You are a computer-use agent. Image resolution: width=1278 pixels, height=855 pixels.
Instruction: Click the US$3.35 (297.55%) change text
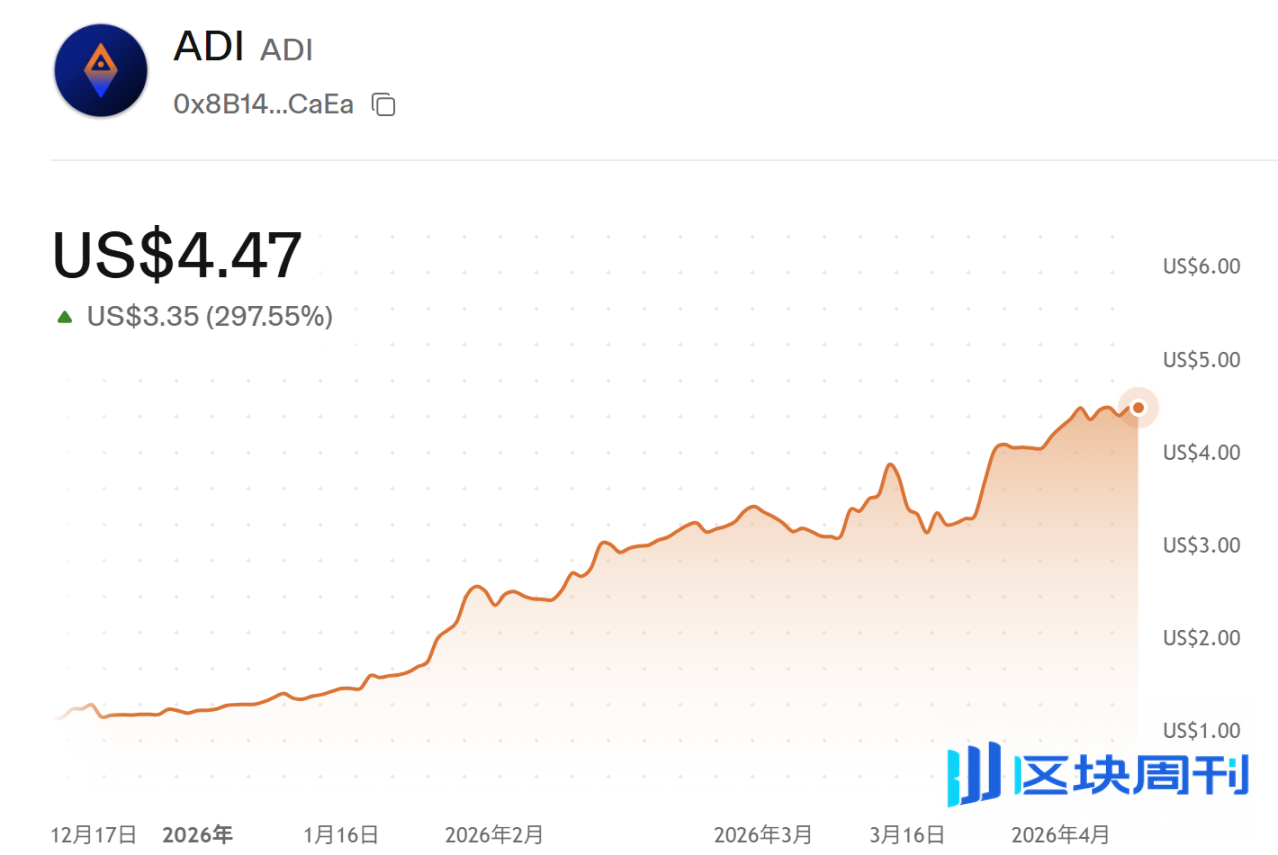pyautogui.click(x=210, y=317)
